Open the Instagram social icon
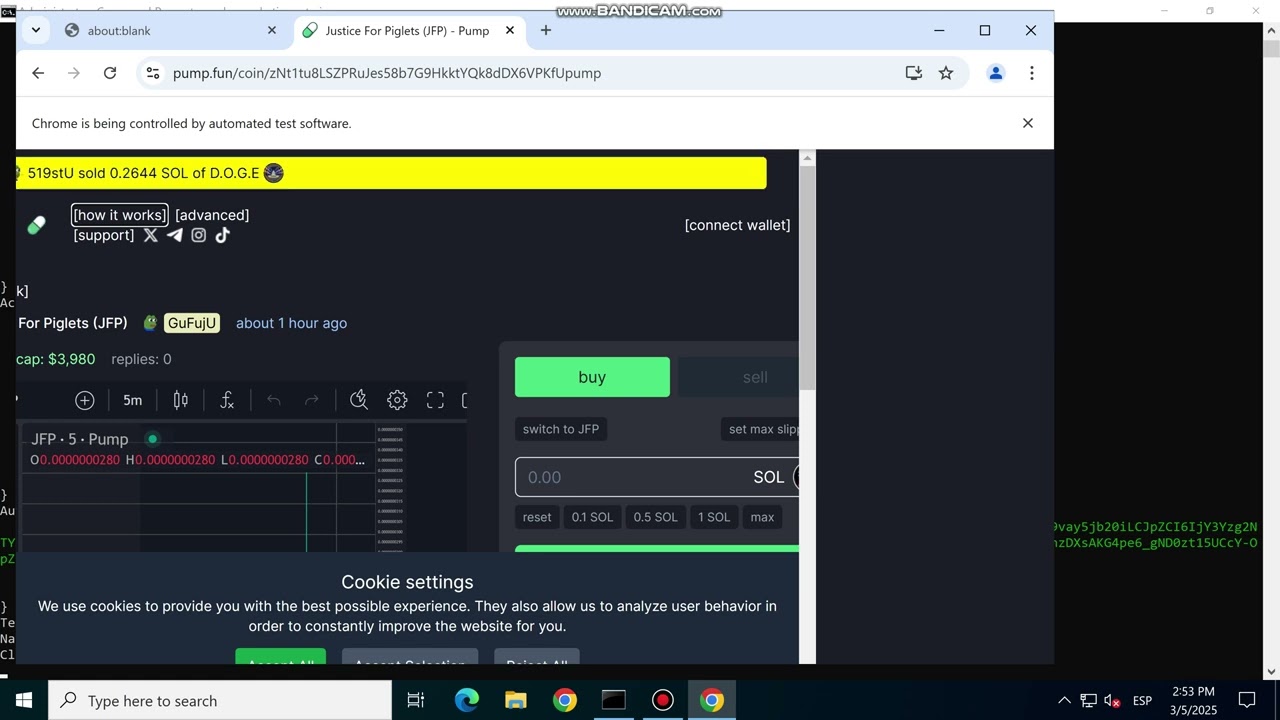 pos(198,235)
